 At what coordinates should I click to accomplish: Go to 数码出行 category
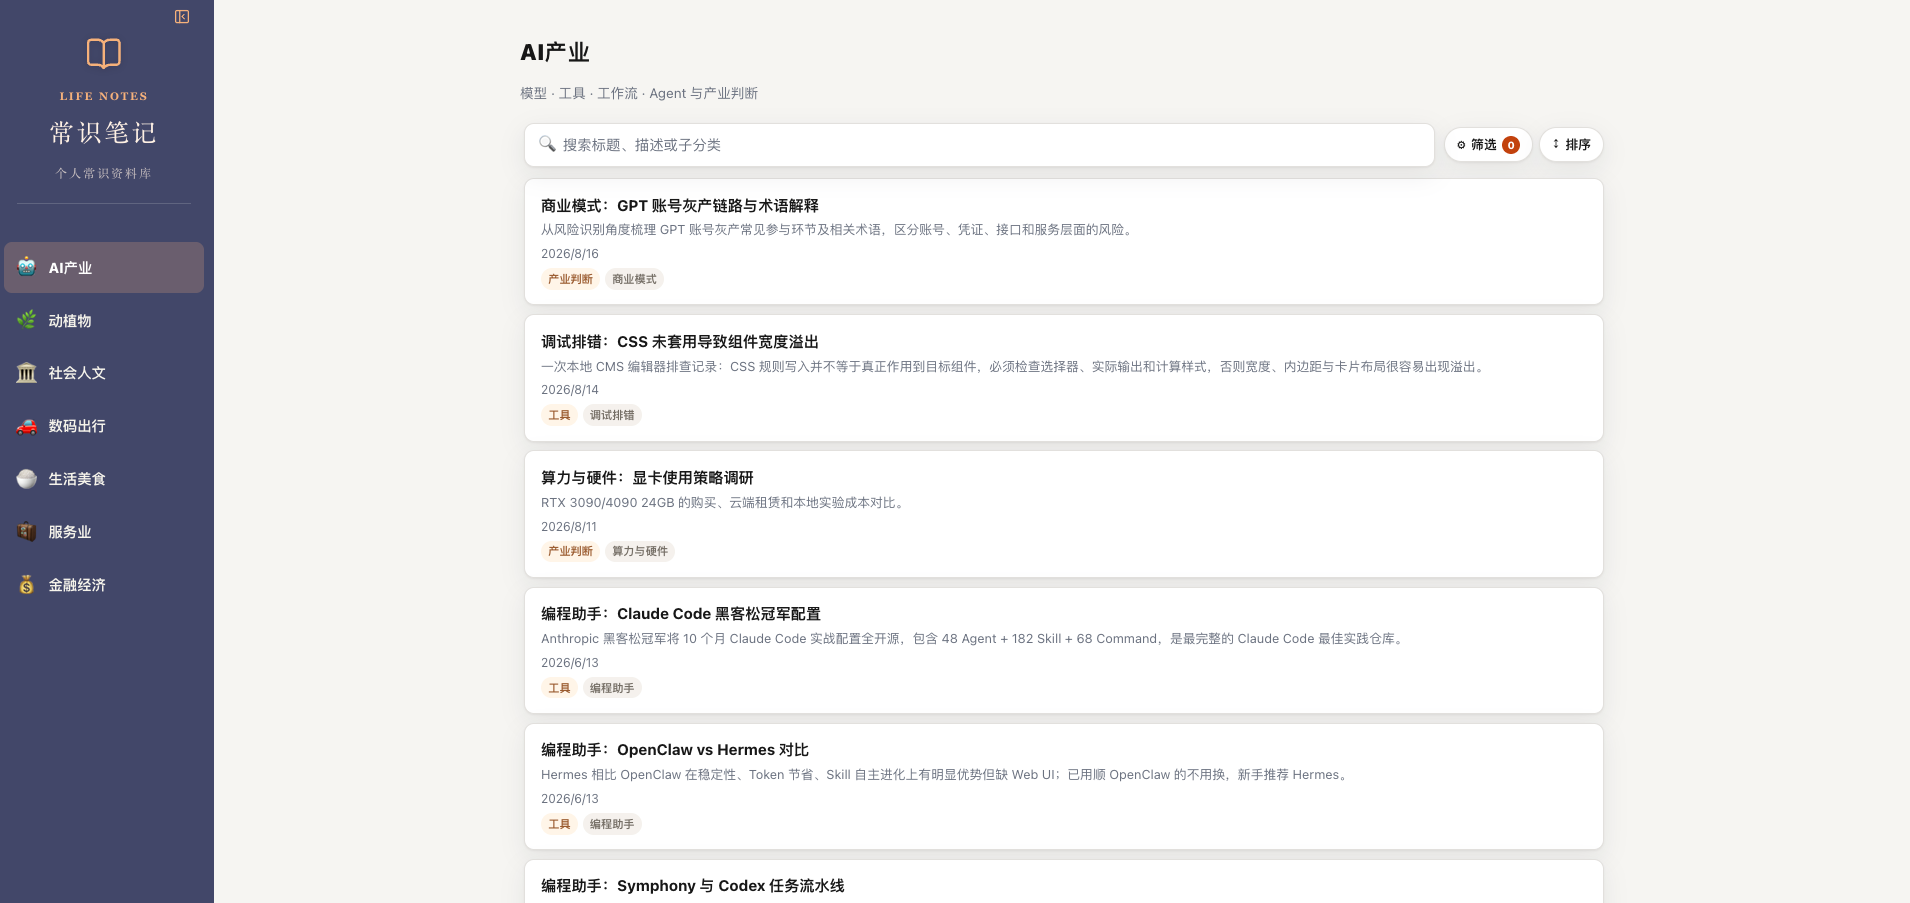(x=104, y=426)
